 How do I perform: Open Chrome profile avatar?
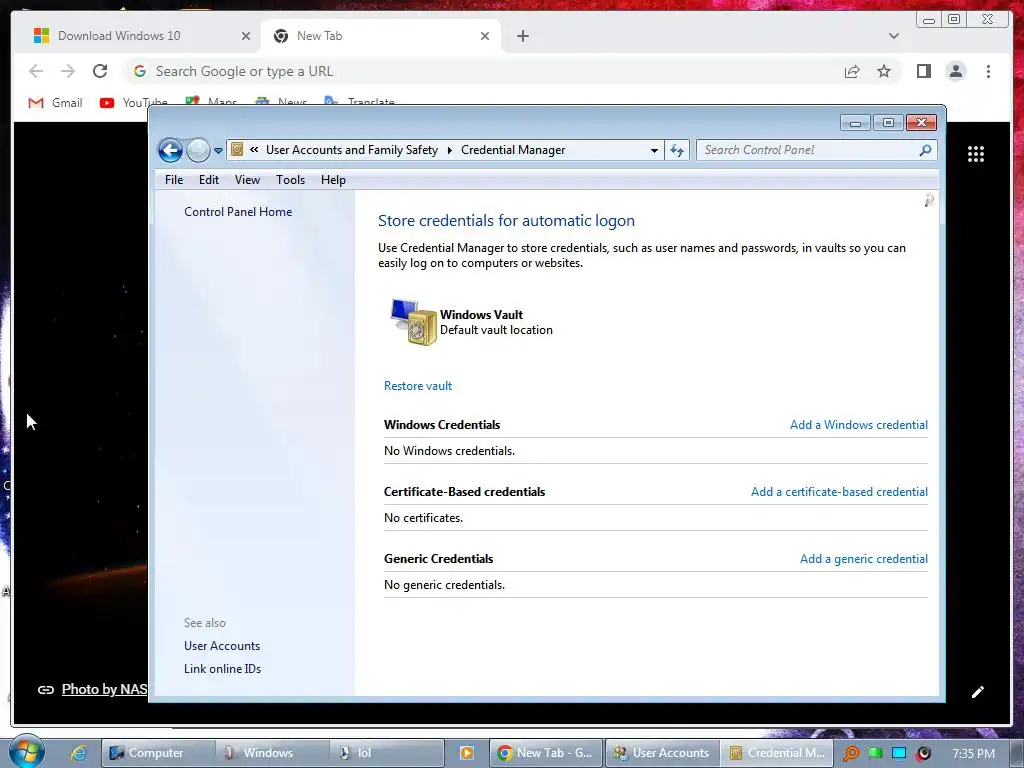coord(955,71)
